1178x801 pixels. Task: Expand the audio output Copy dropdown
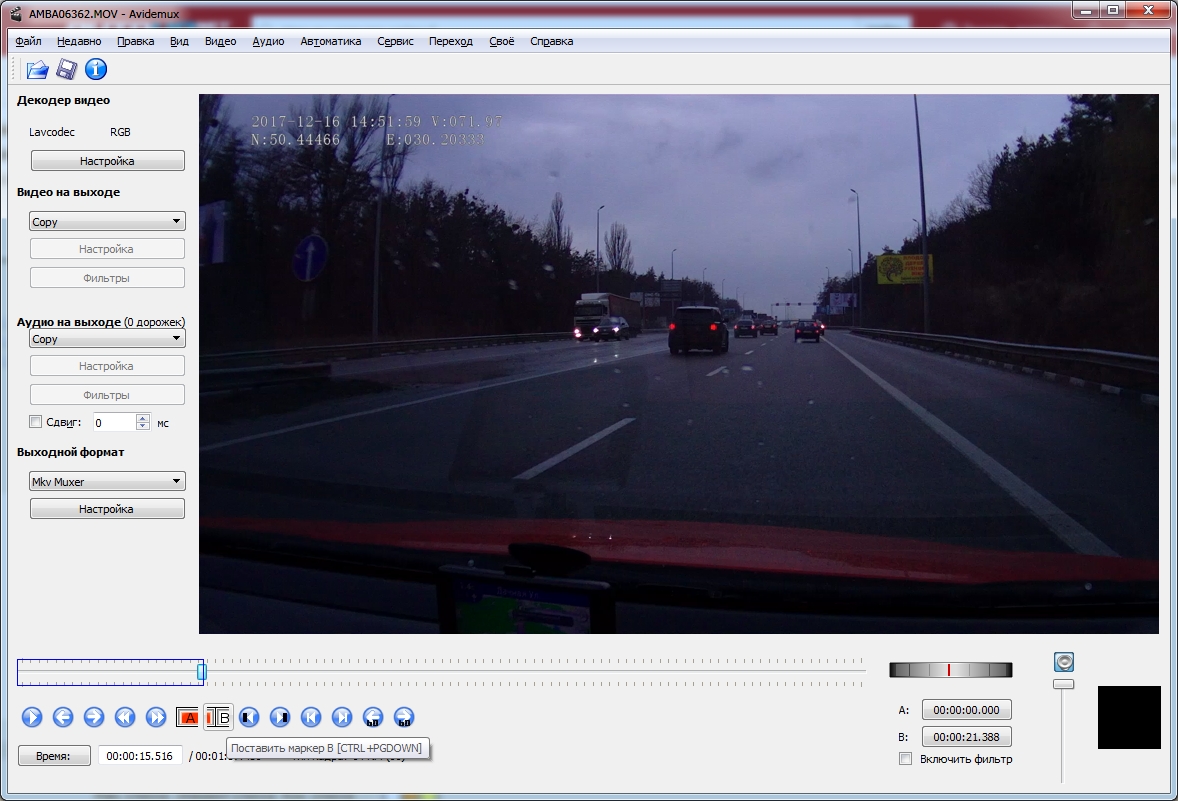point(107,339)
